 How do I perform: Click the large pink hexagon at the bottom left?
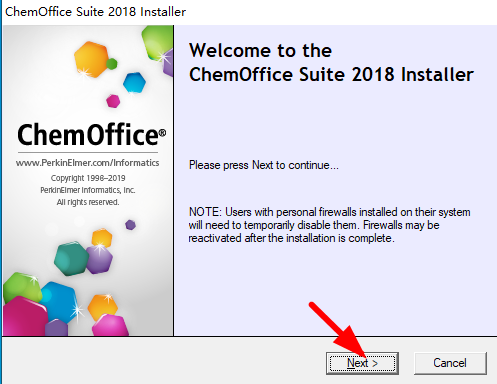coord(24,316)
